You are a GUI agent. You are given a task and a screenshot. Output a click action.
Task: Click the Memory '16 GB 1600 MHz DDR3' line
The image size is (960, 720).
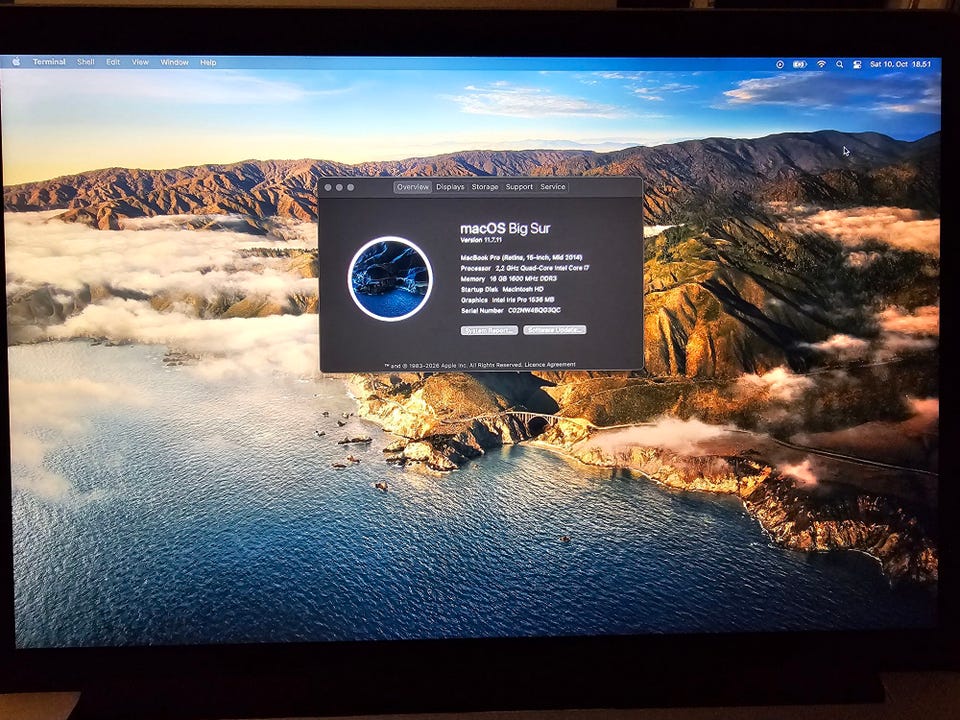pyautogui.click(x=509, y=279)
